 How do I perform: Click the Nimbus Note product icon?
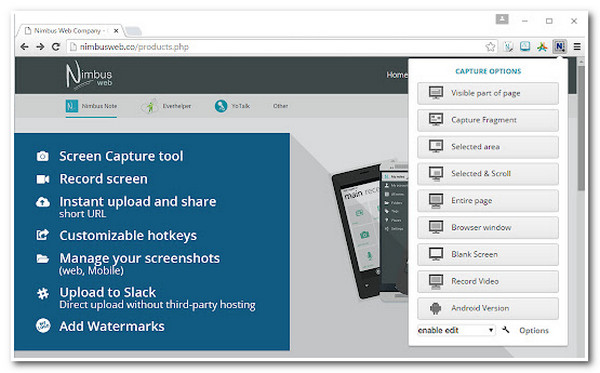tap(72, 106)
